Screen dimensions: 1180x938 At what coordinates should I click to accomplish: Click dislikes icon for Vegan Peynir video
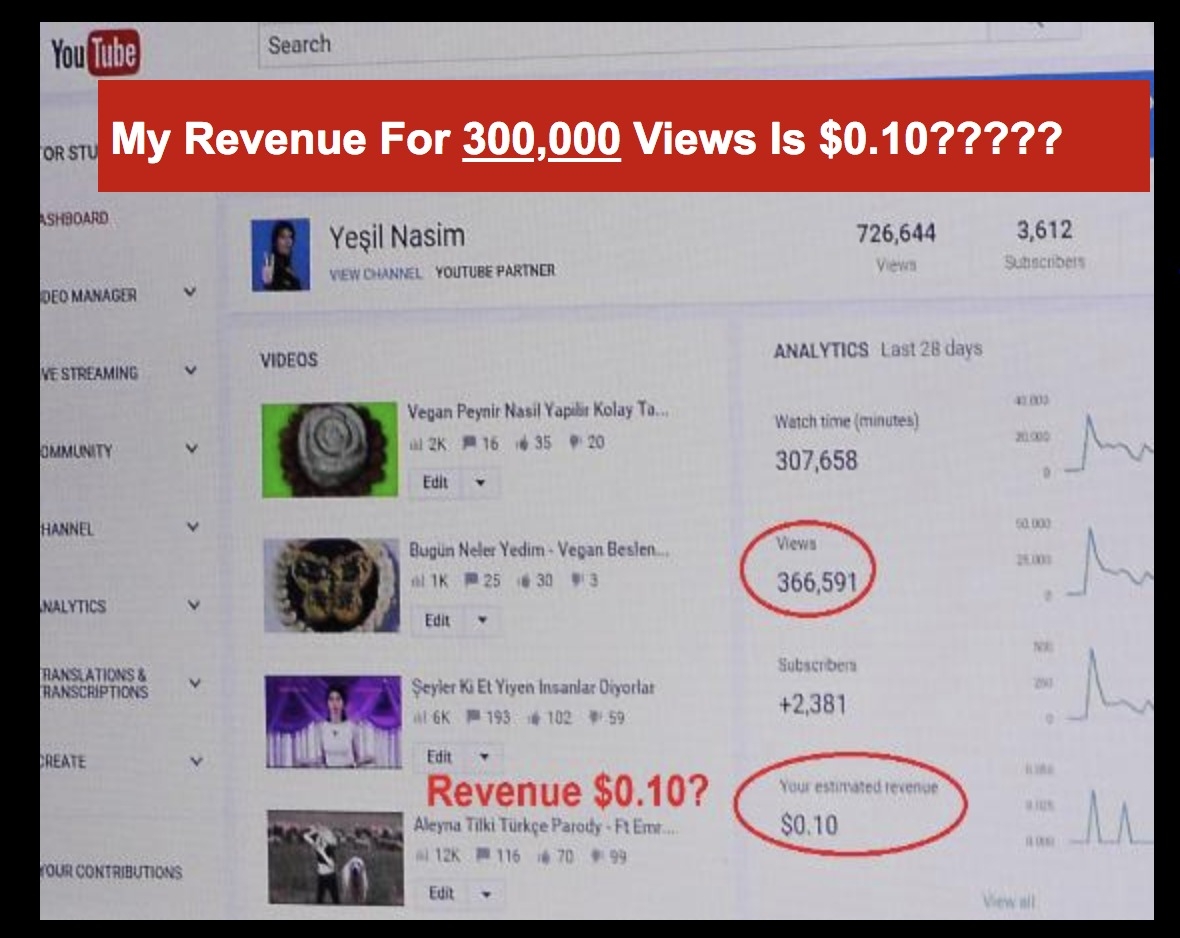pyautogui.click(x=576, y=442)
